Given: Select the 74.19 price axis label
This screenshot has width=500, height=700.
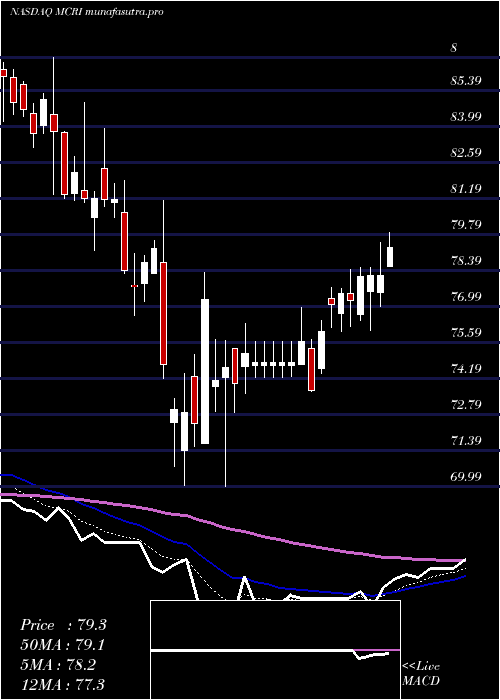Looking at the screenshot, I should pyautogui.click(x=466, y=369).
